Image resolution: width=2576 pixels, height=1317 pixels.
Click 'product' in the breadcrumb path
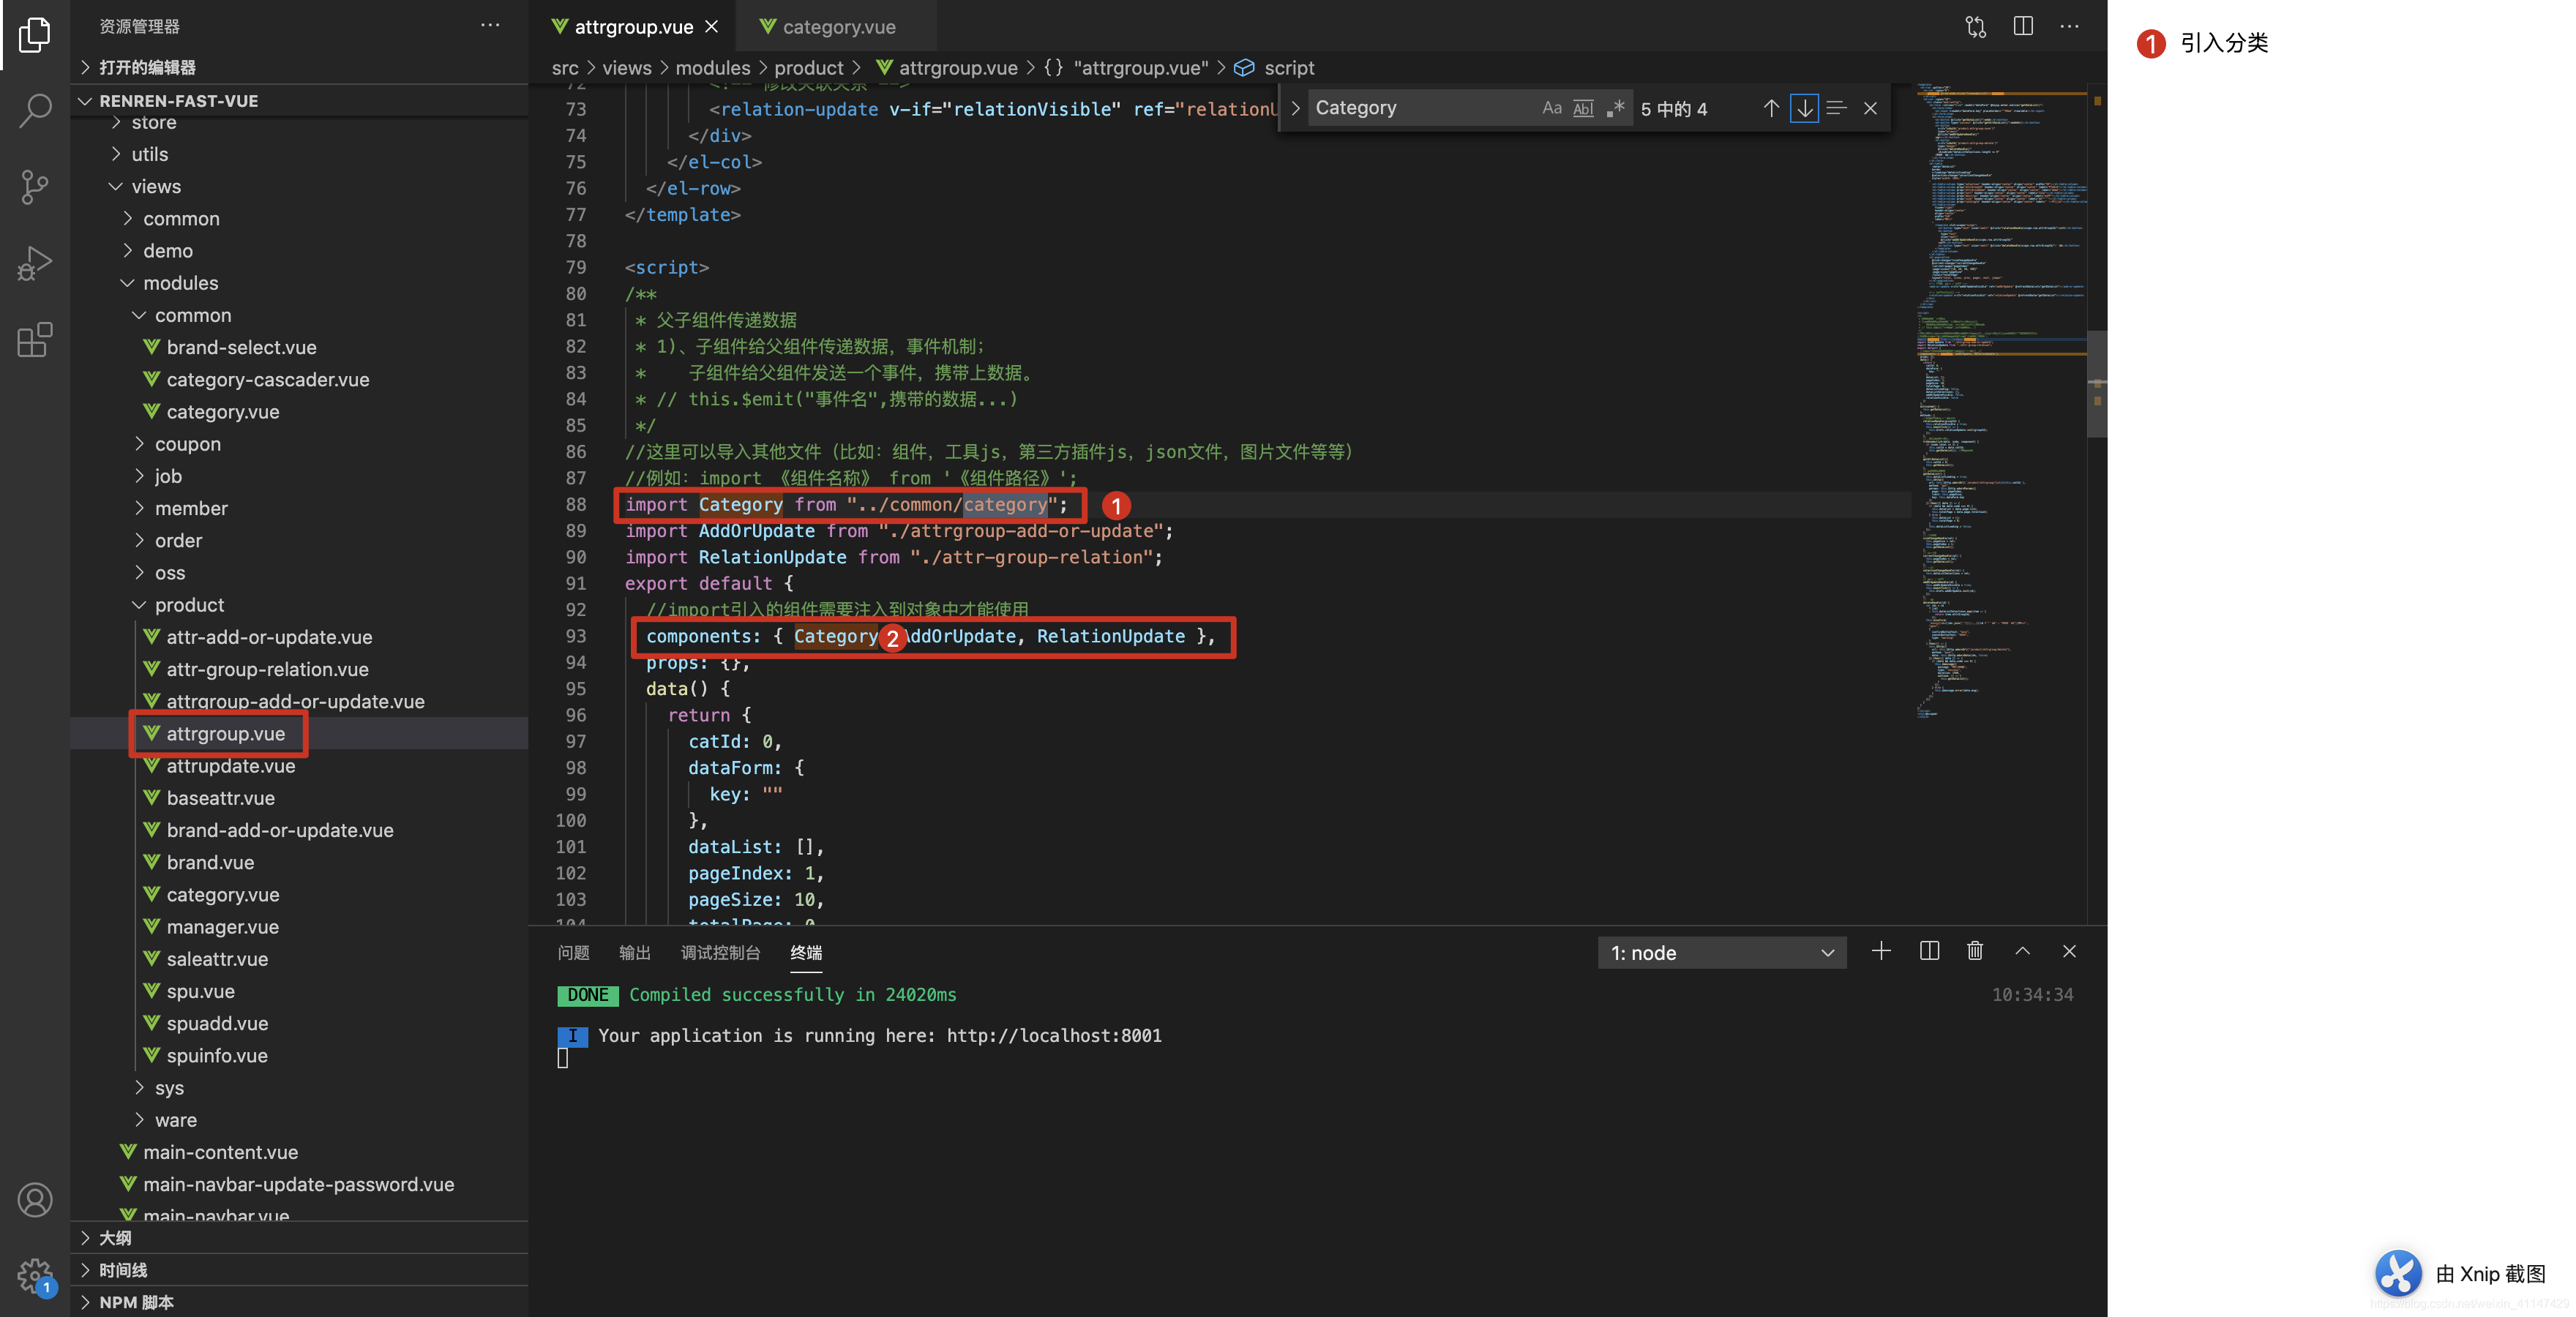pos(808,68)
